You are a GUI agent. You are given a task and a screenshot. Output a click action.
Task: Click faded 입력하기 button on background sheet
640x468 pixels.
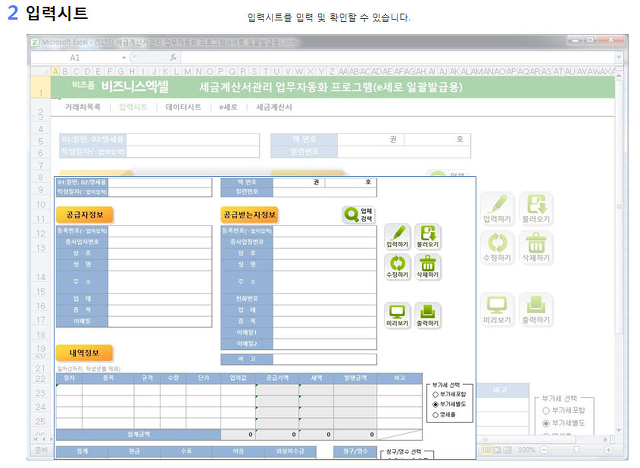point(497,208)
